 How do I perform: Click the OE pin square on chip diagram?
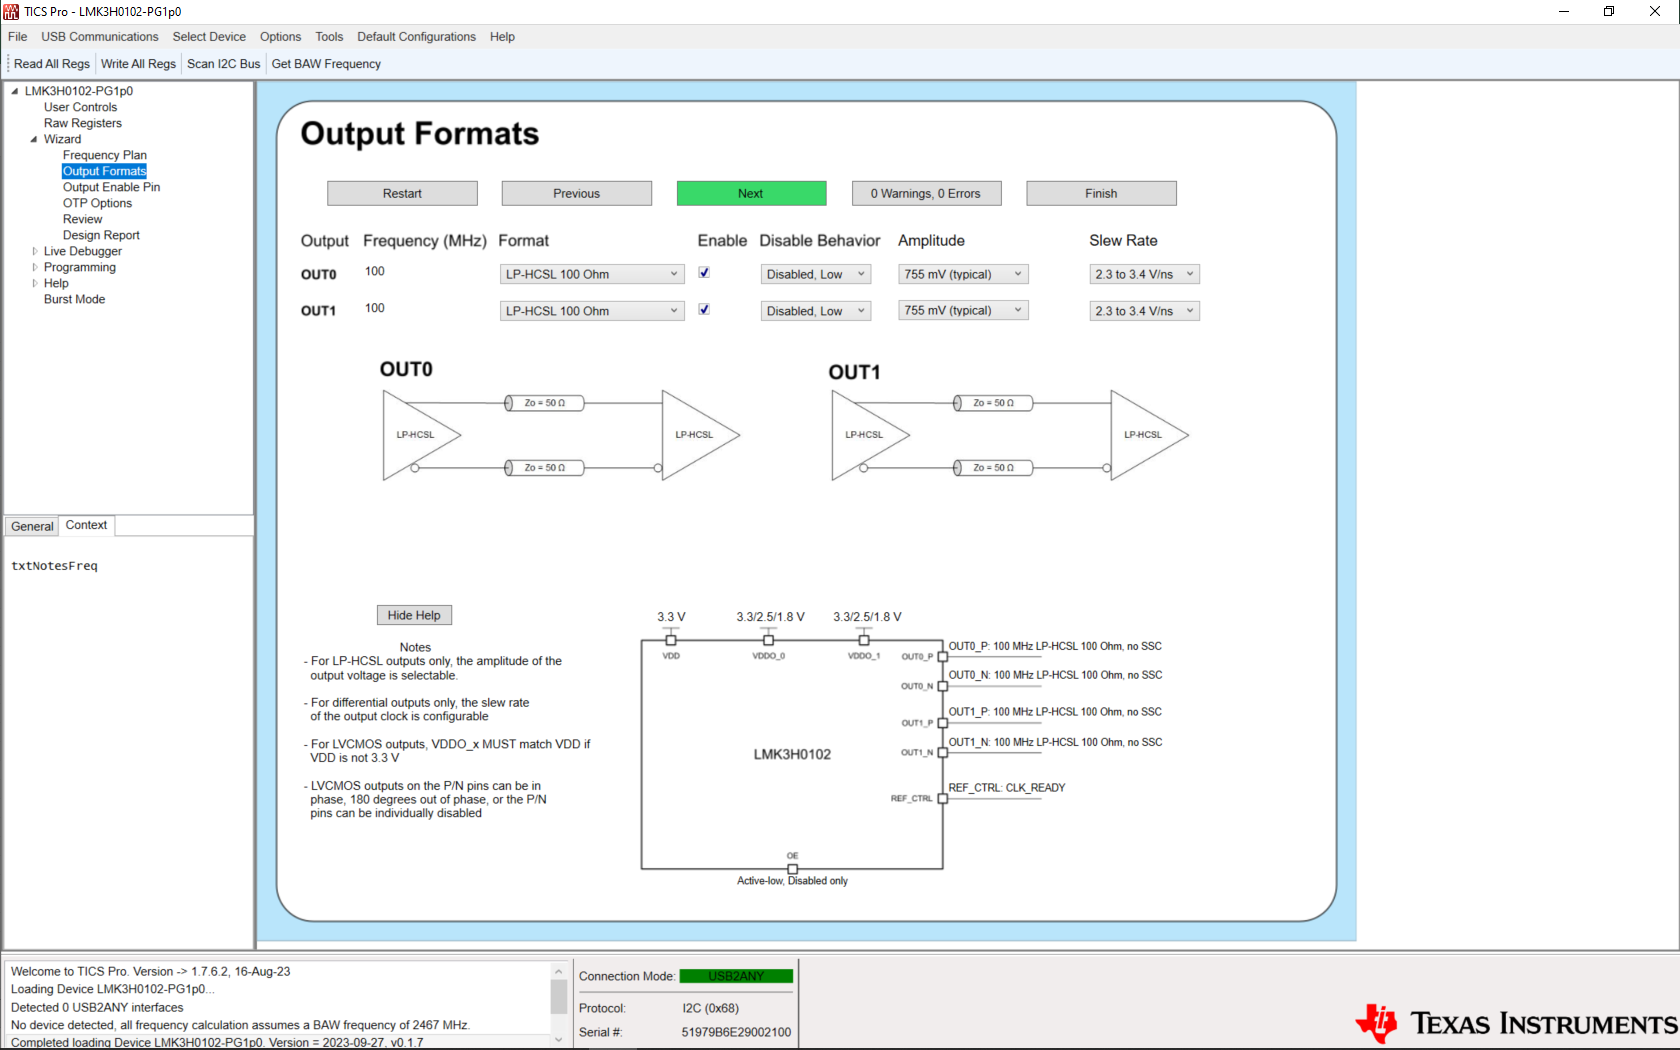tap(793, 868)
